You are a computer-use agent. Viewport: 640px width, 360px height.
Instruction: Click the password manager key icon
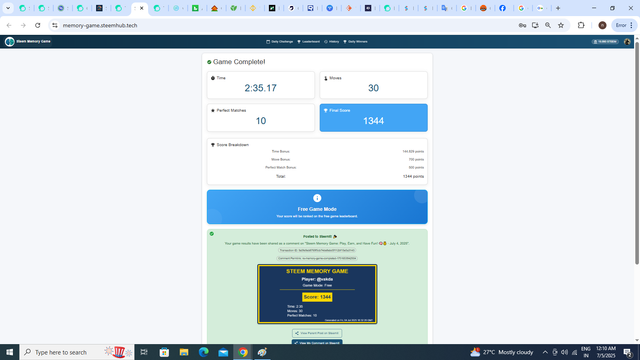[522, 25]
